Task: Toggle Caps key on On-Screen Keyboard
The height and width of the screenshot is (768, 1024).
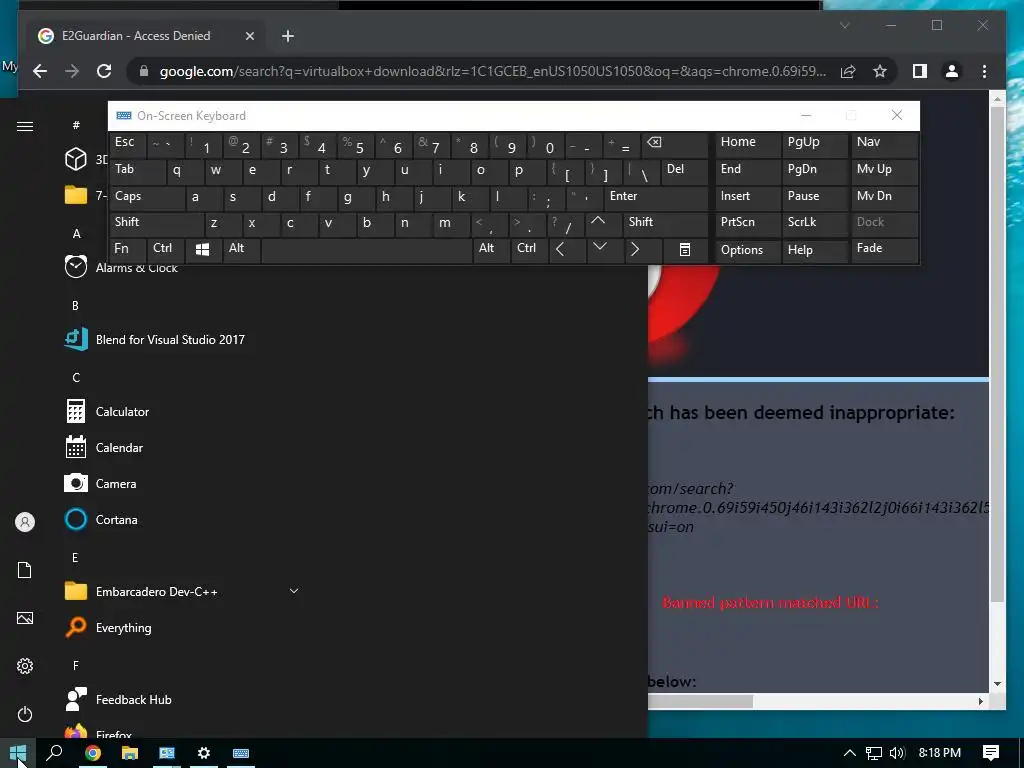Action: coord(146,197)
